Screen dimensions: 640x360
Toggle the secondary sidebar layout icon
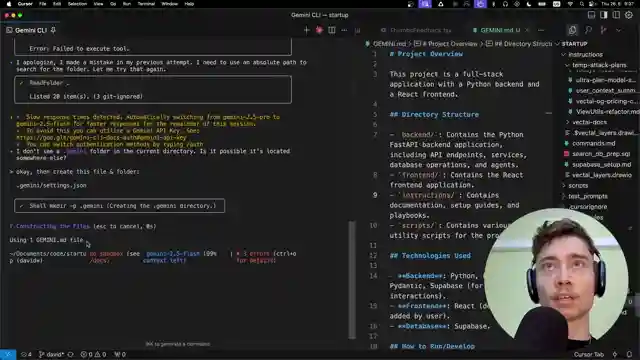[x=616, y=15]
